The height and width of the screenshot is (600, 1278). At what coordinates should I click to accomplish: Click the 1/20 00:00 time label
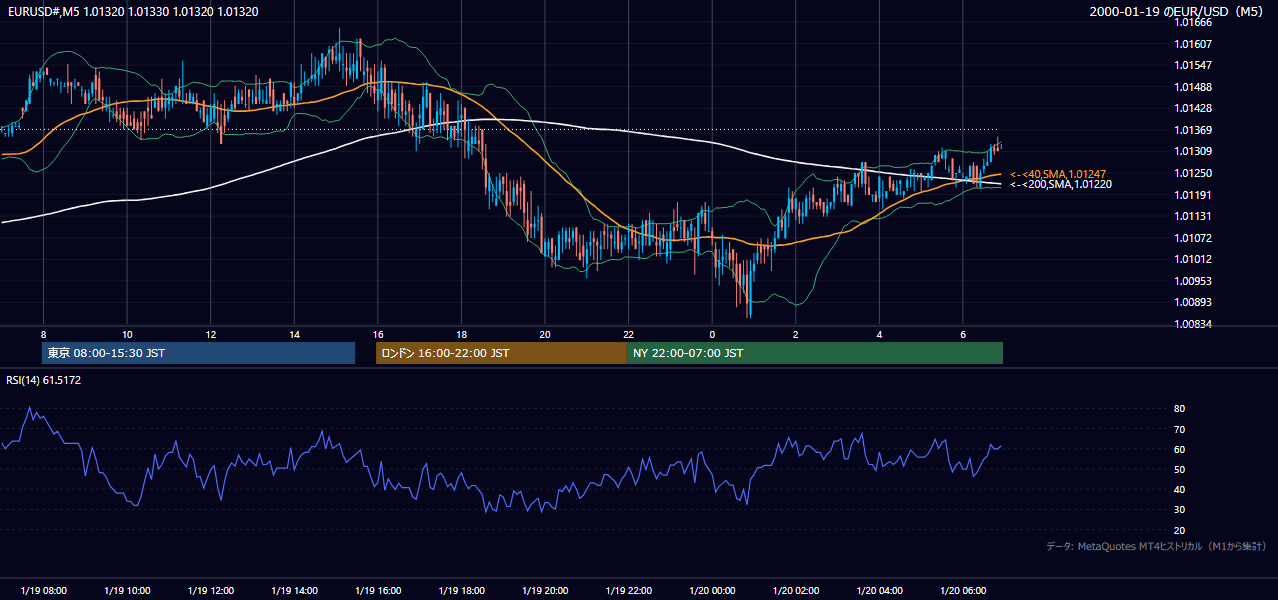point(712,590)
